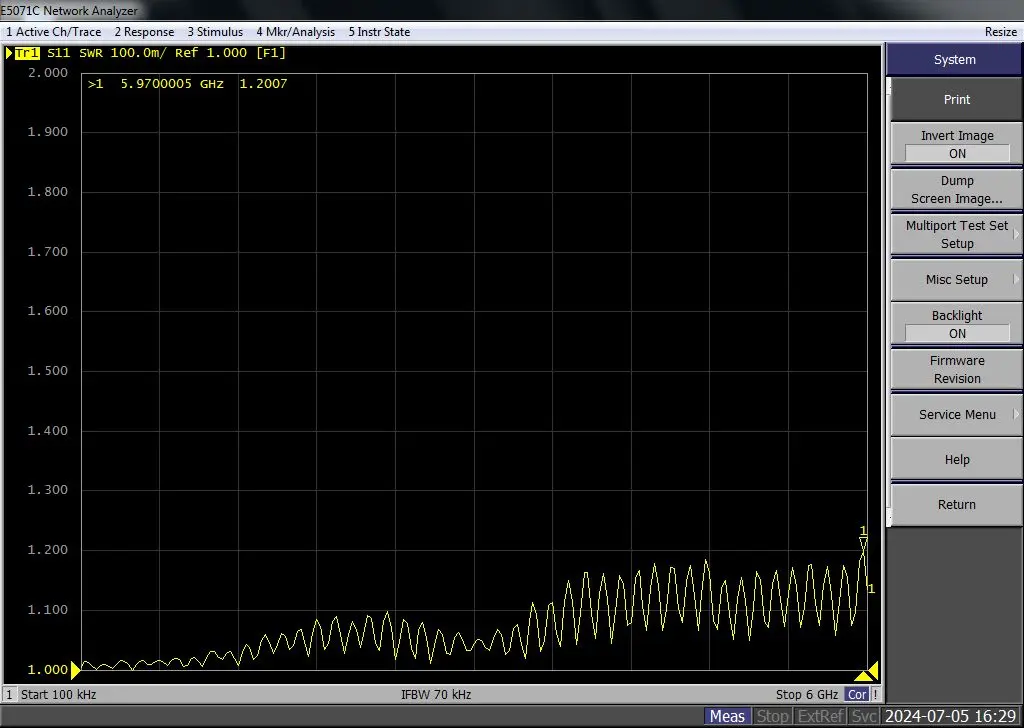The height and width of the screenshot is (728, 1024).
Task: Click the yellow reference marker on left axis
Action: coord(75,670)
